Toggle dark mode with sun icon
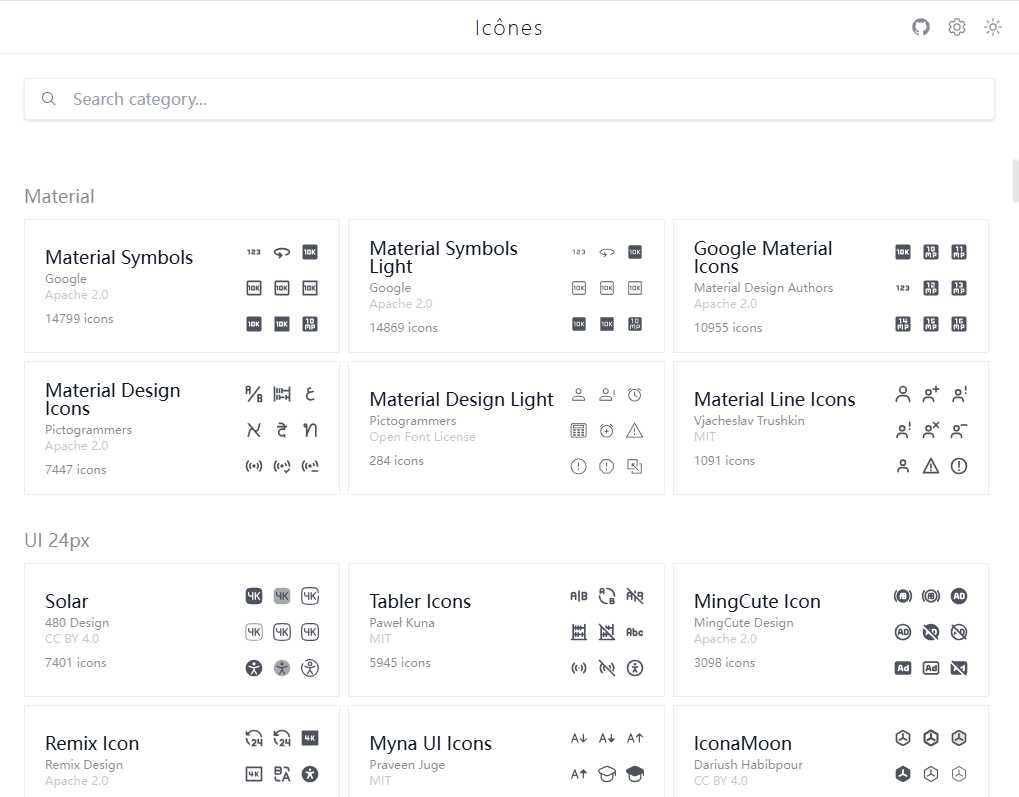Image resolution: width=1019 pixels, height=797 pixels. [x=993, y=27]
